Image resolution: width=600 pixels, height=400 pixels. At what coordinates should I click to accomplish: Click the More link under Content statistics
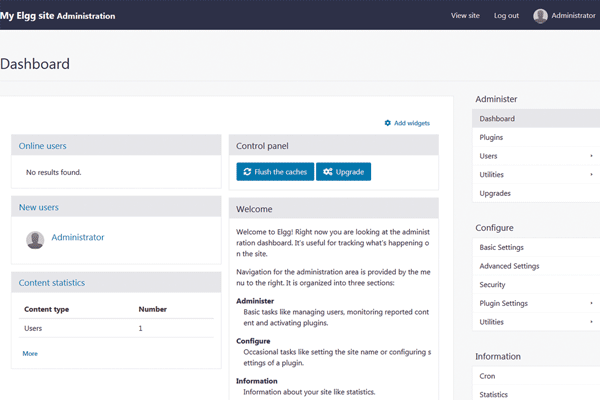pyautogui.click(x=30, y=353)
